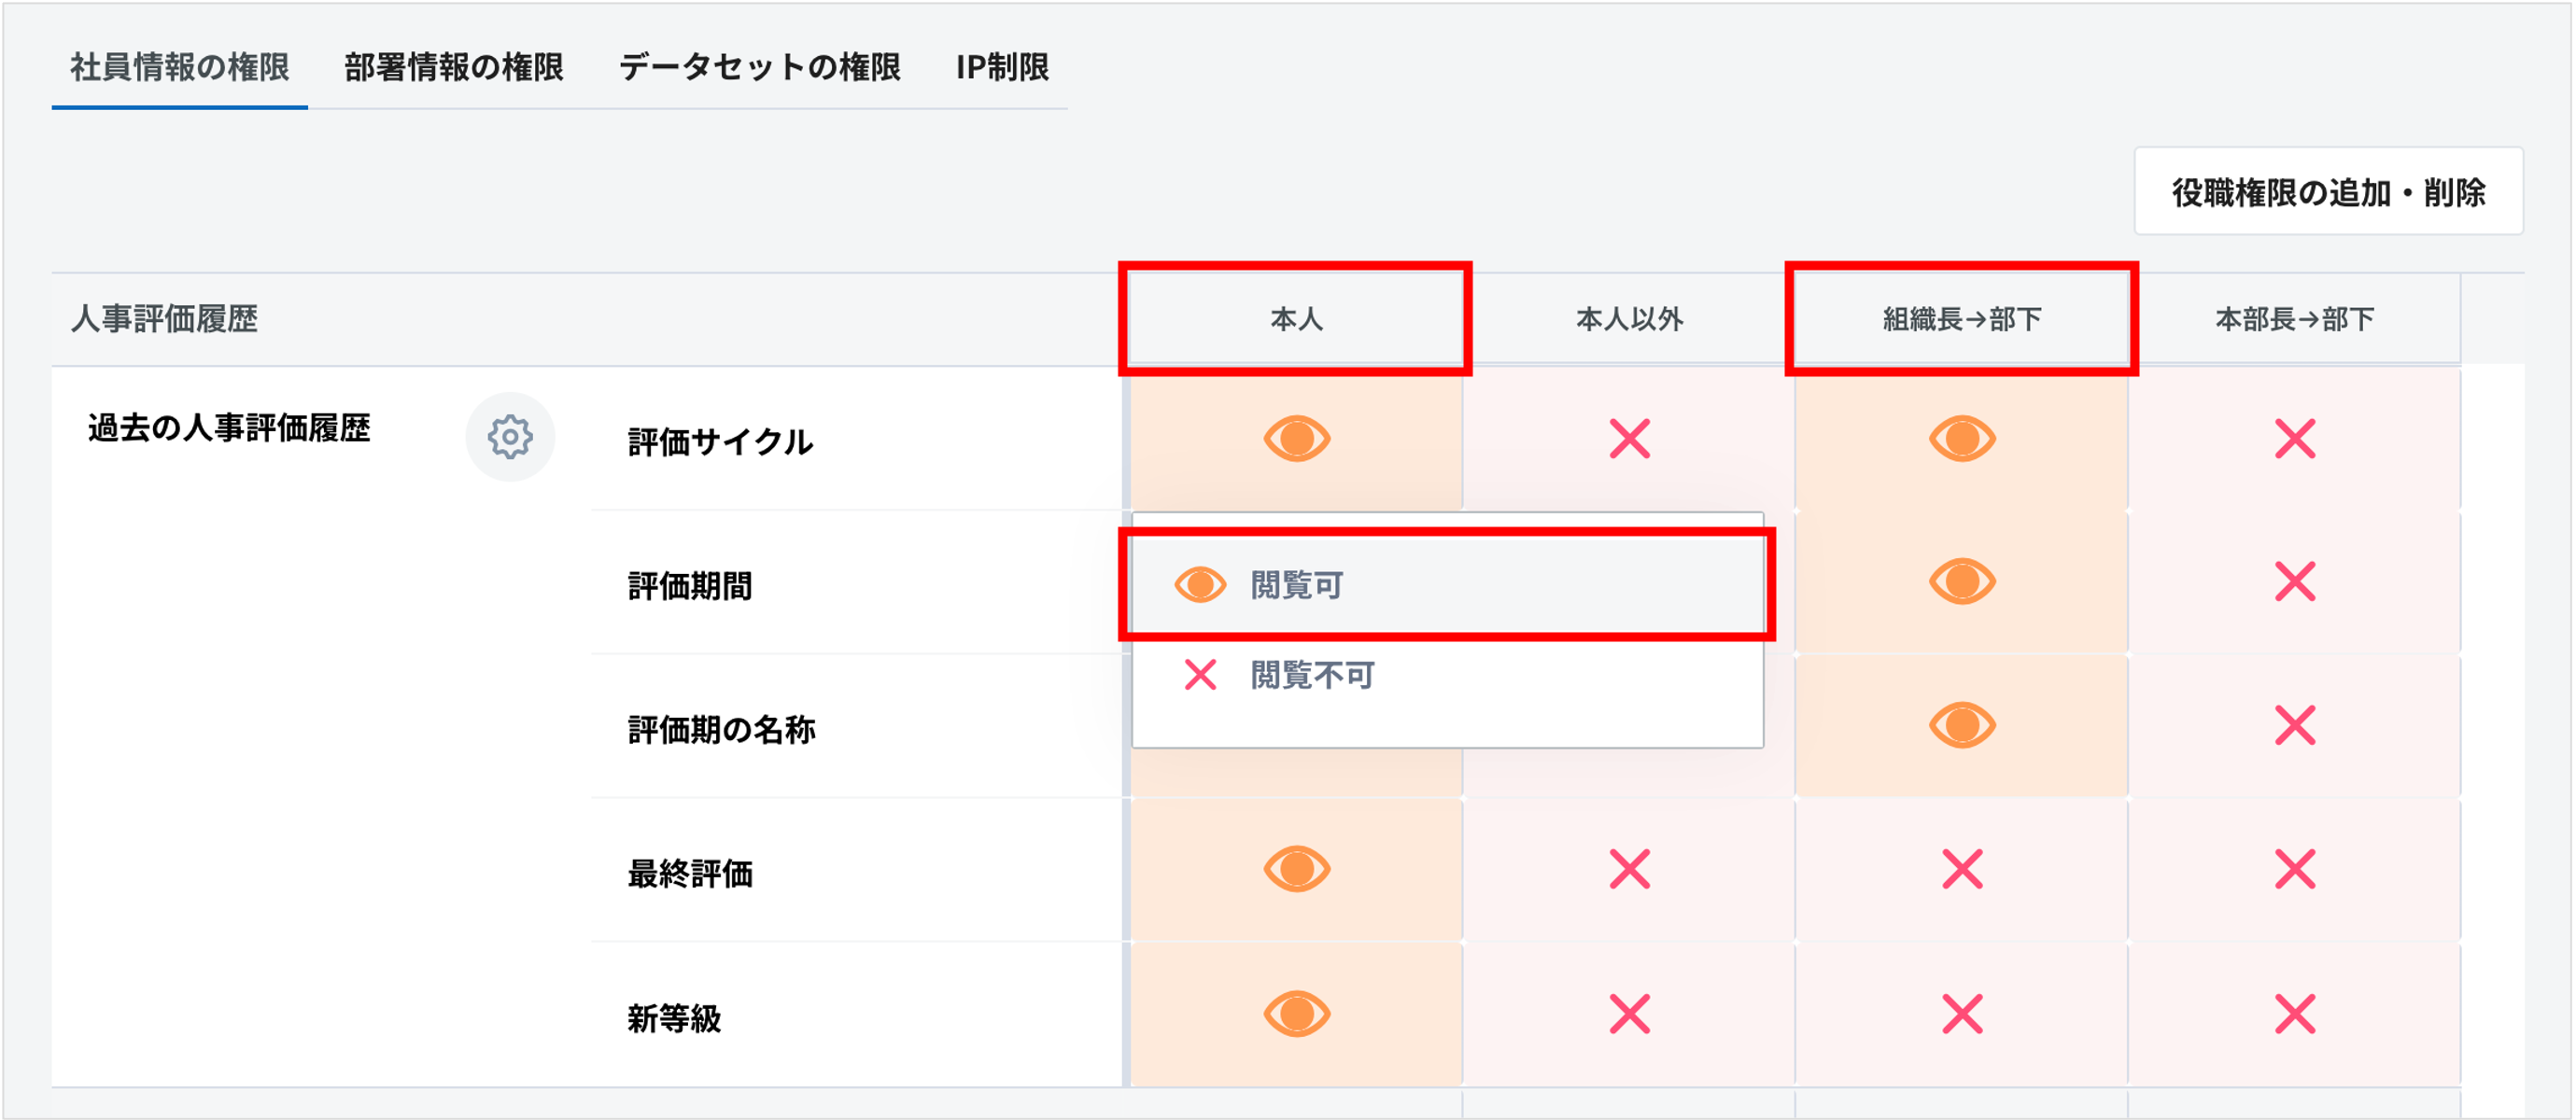Select the データセットの権限 tab
Screen dimensions: 2576x1120
pos(760,67)
